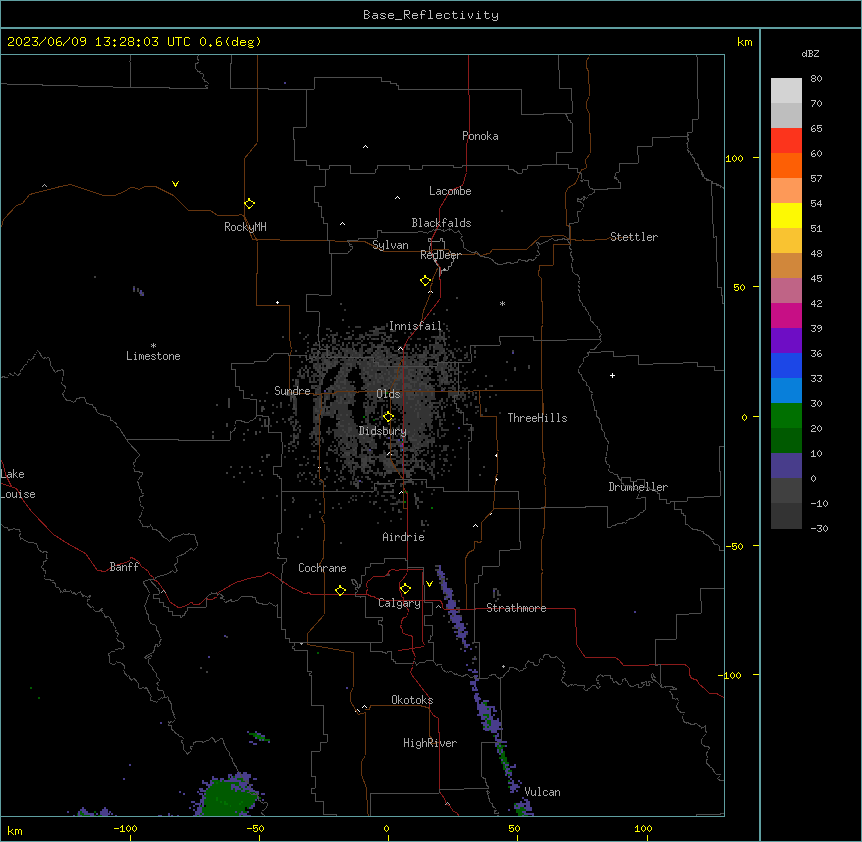Viewport: 862px width, 842px height.
Task: Click the Airdrie city label
Action: coord(404,537)
